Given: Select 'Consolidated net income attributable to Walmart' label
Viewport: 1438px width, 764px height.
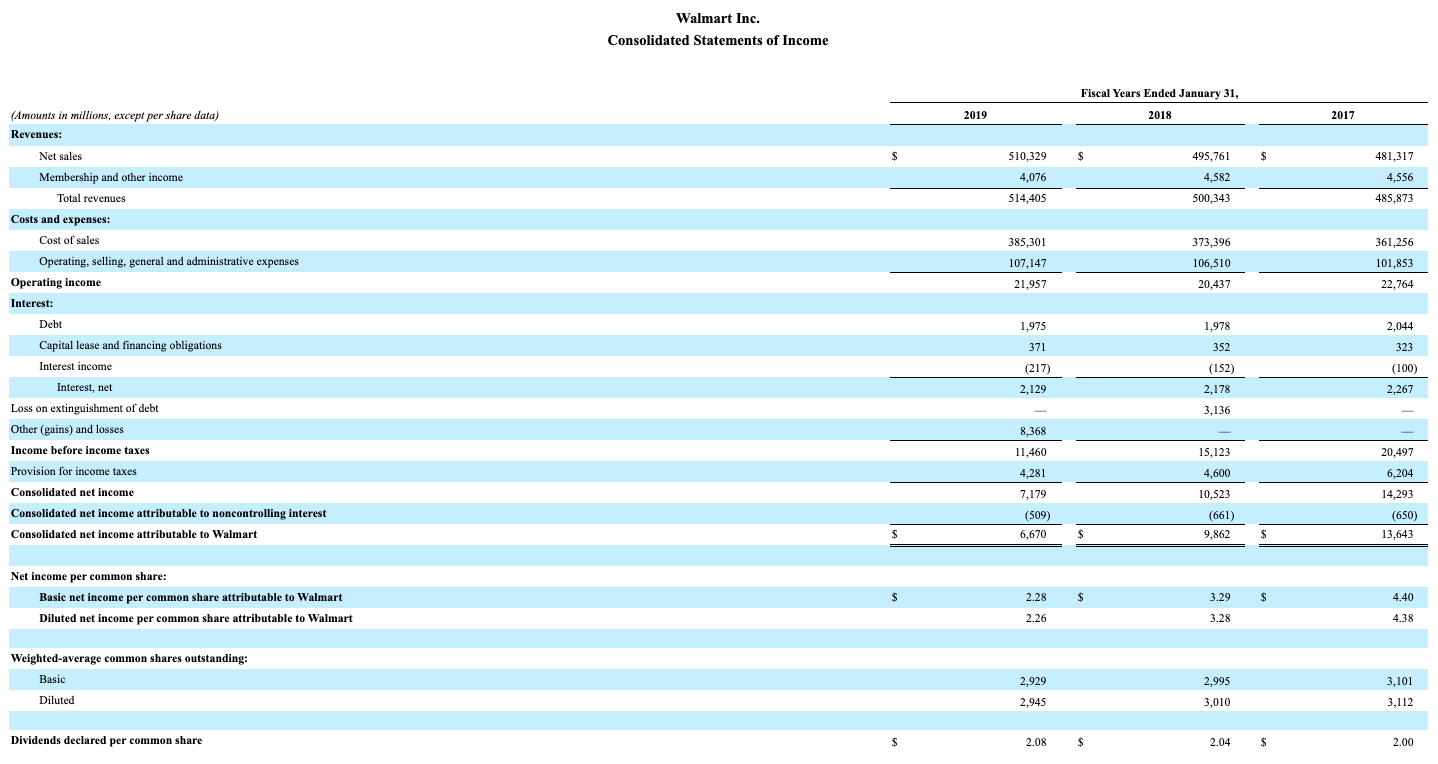Looking at the screenshot, I should coord(134,534).
